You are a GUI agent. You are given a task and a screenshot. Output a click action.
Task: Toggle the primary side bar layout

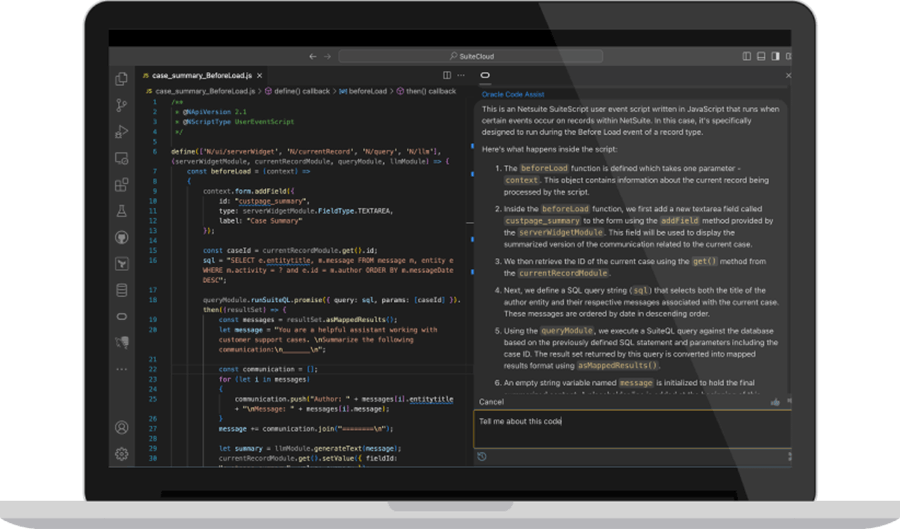point(747,56)
